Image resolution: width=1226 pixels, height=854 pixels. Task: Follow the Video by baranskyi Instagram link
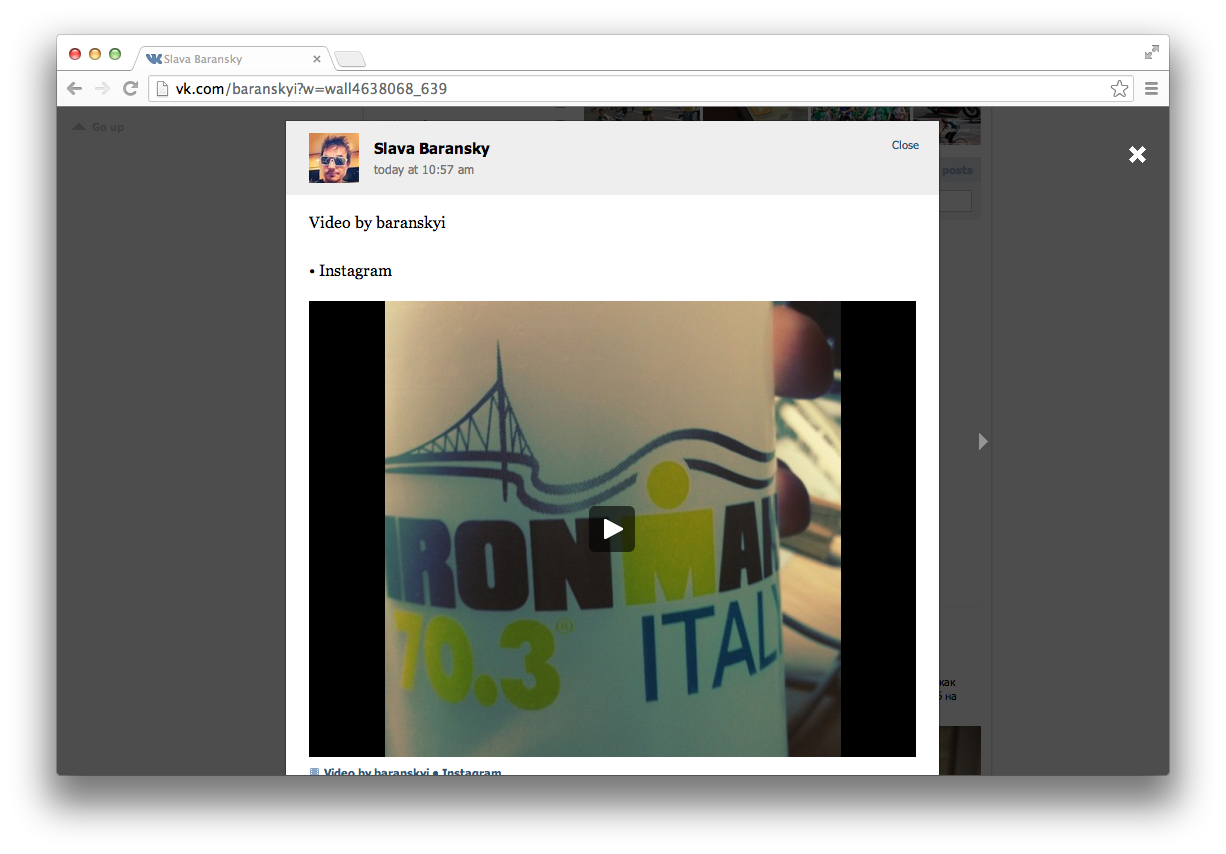tap(411, 772)
